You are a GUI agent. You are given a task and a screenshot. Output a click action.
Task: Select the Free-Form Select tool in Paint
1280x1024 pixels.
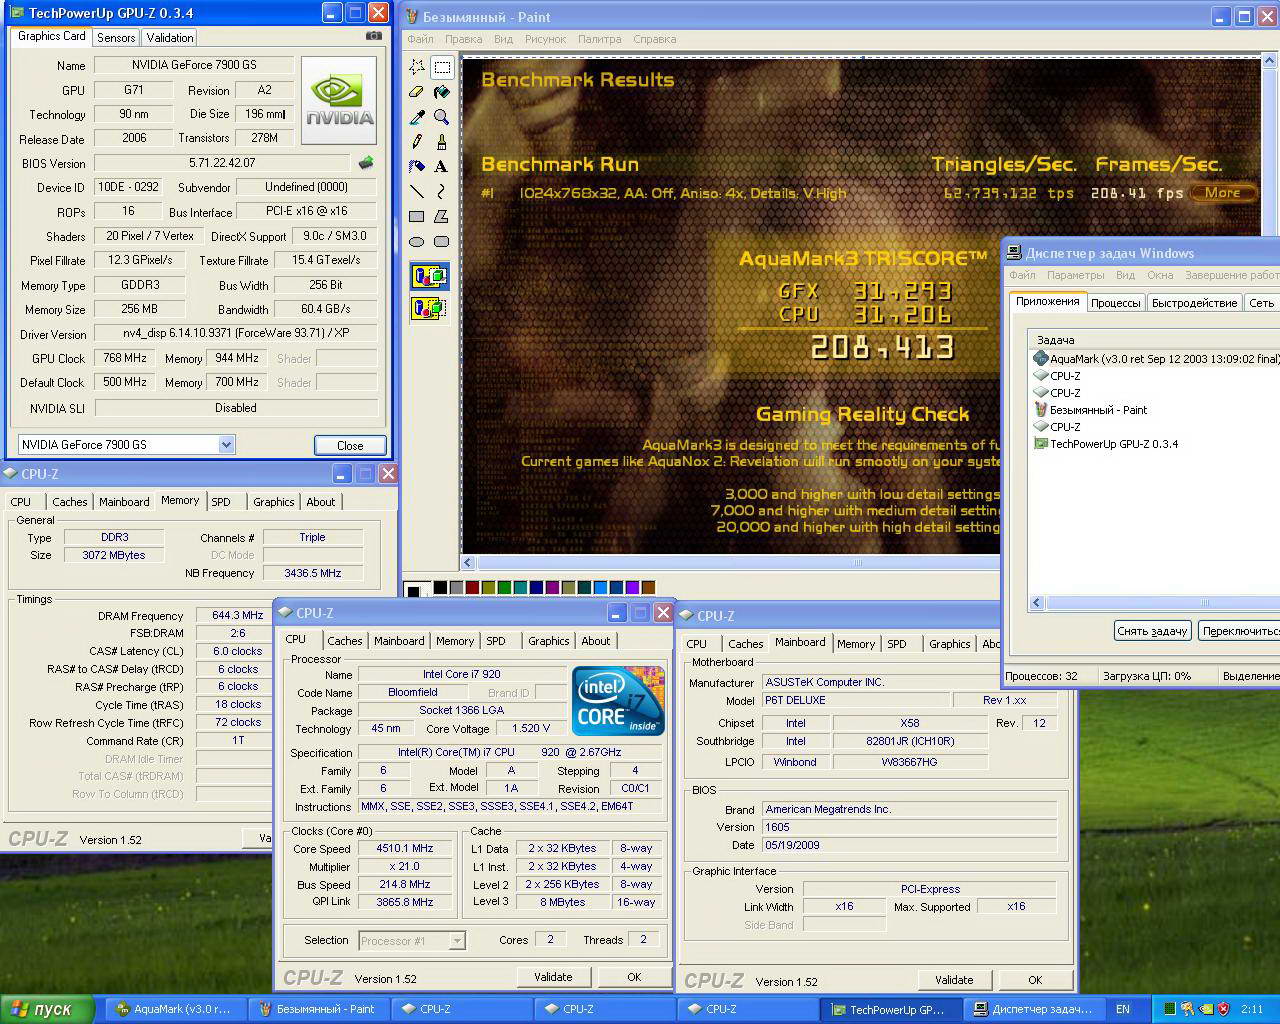[x=417, y=67]
